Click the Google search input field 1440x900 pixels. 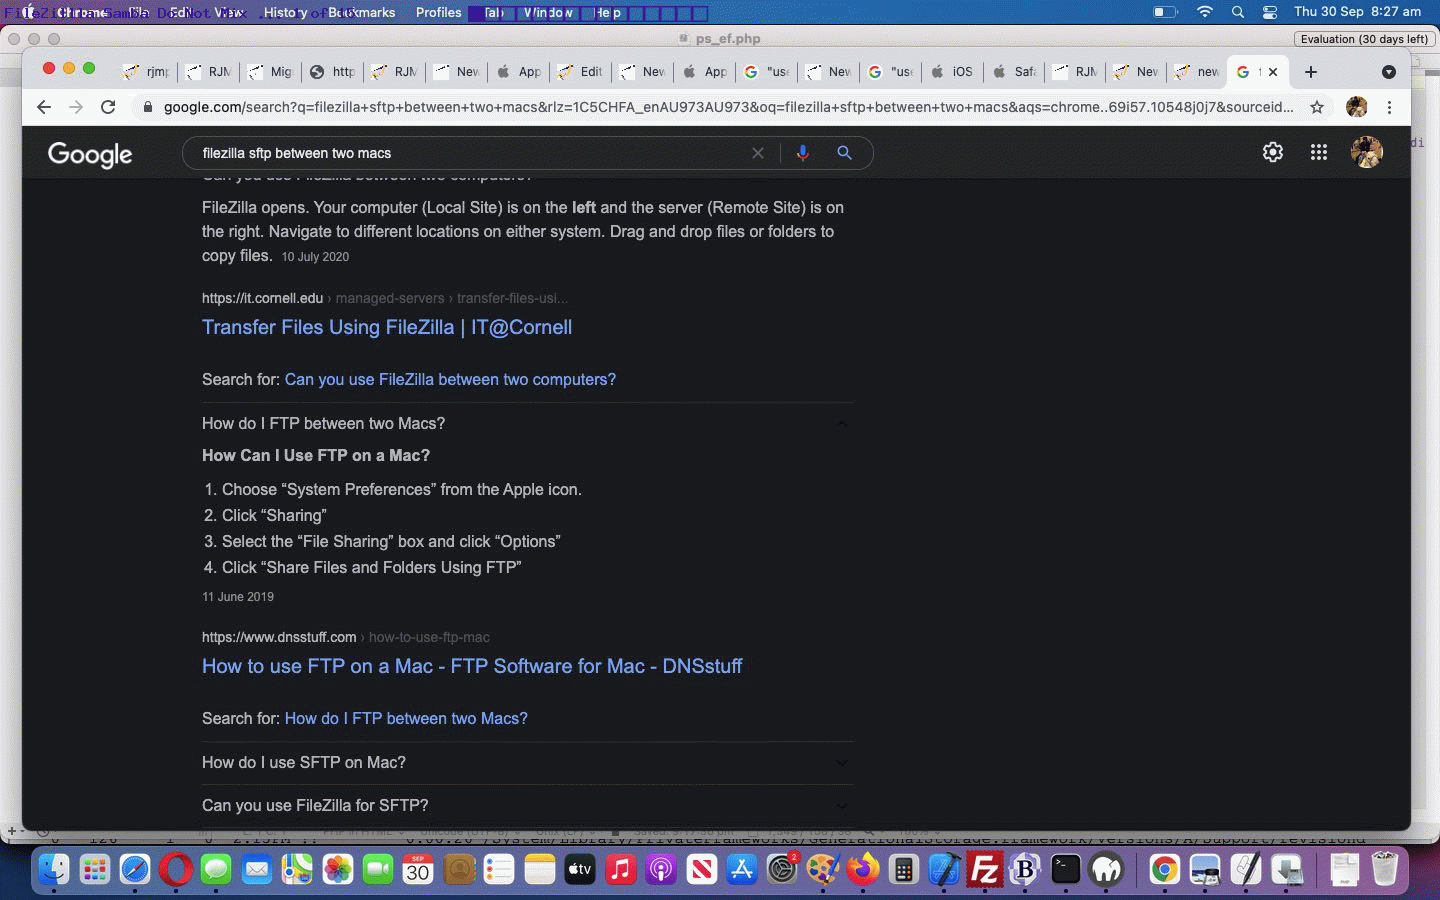(470, 153)
